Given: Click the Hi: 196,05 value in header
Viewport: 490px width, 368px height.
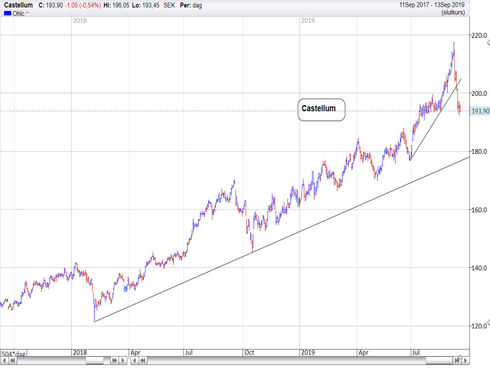Looking at the screenshot, I should 116,5.
